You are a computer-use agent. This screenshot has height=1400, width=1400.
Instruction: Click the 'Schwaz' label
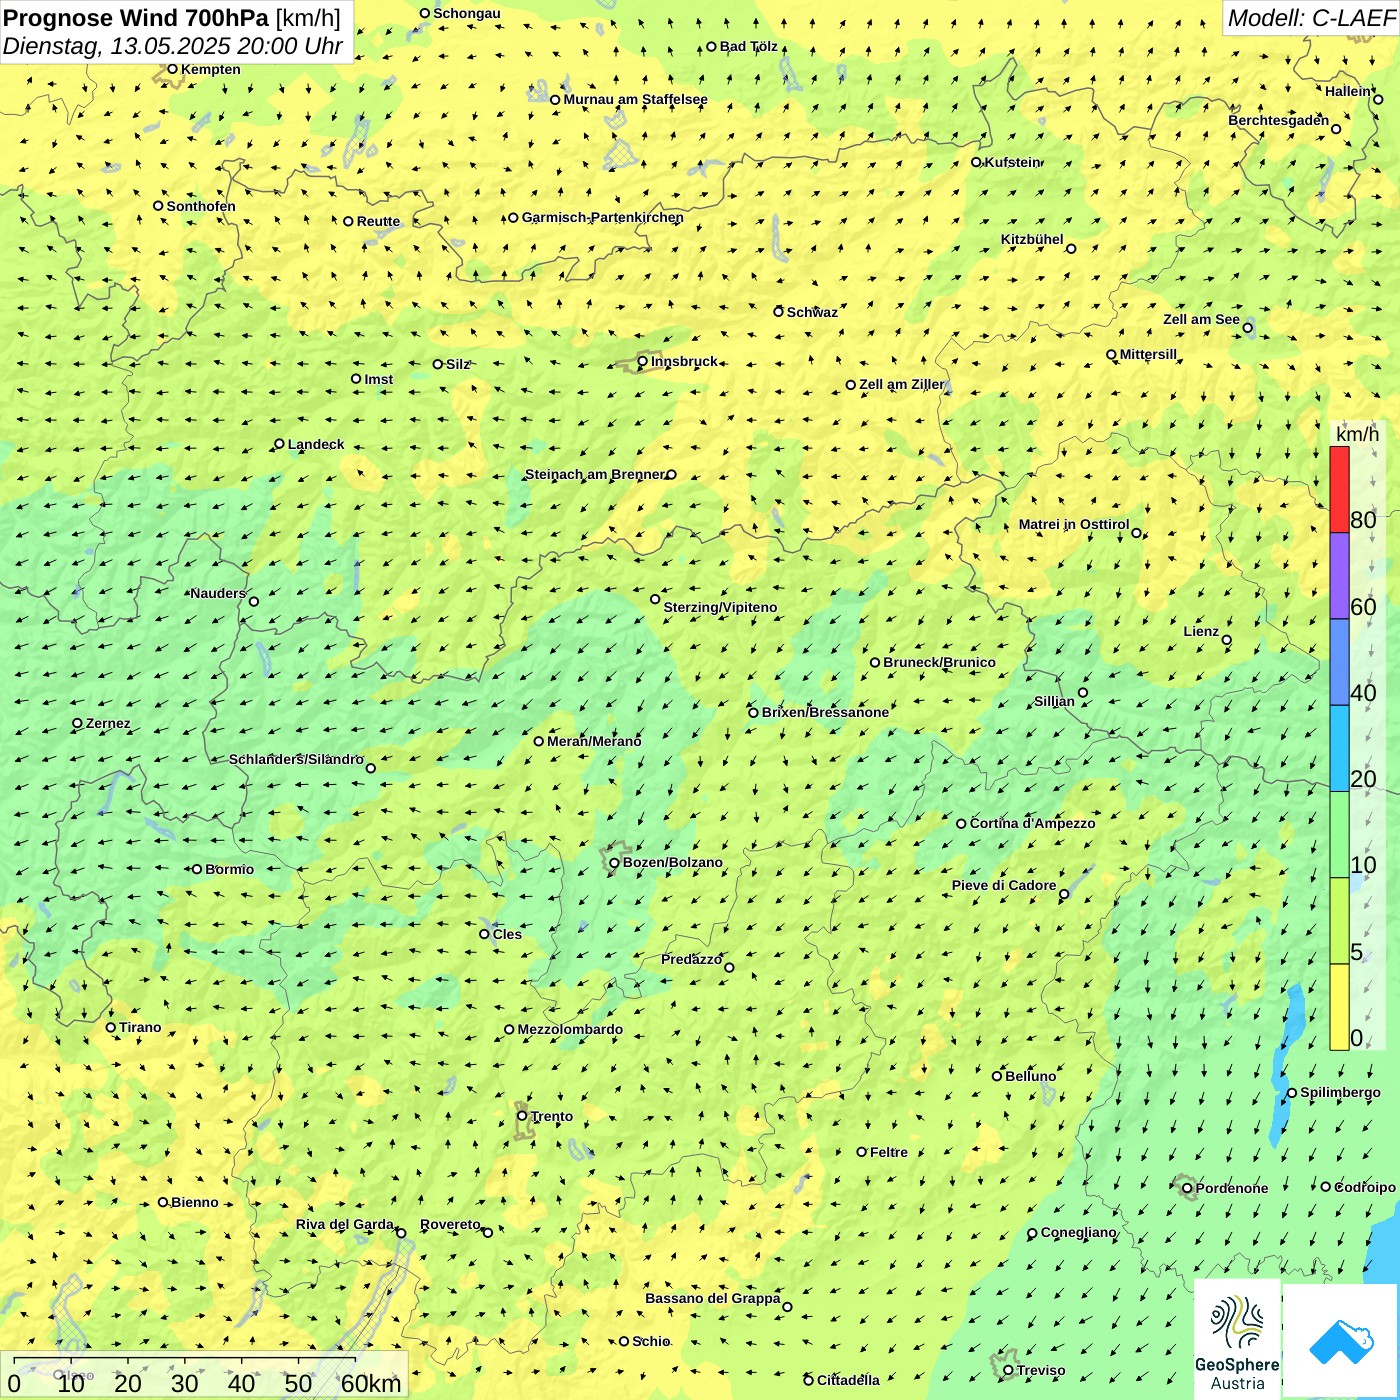pos(812,313)
